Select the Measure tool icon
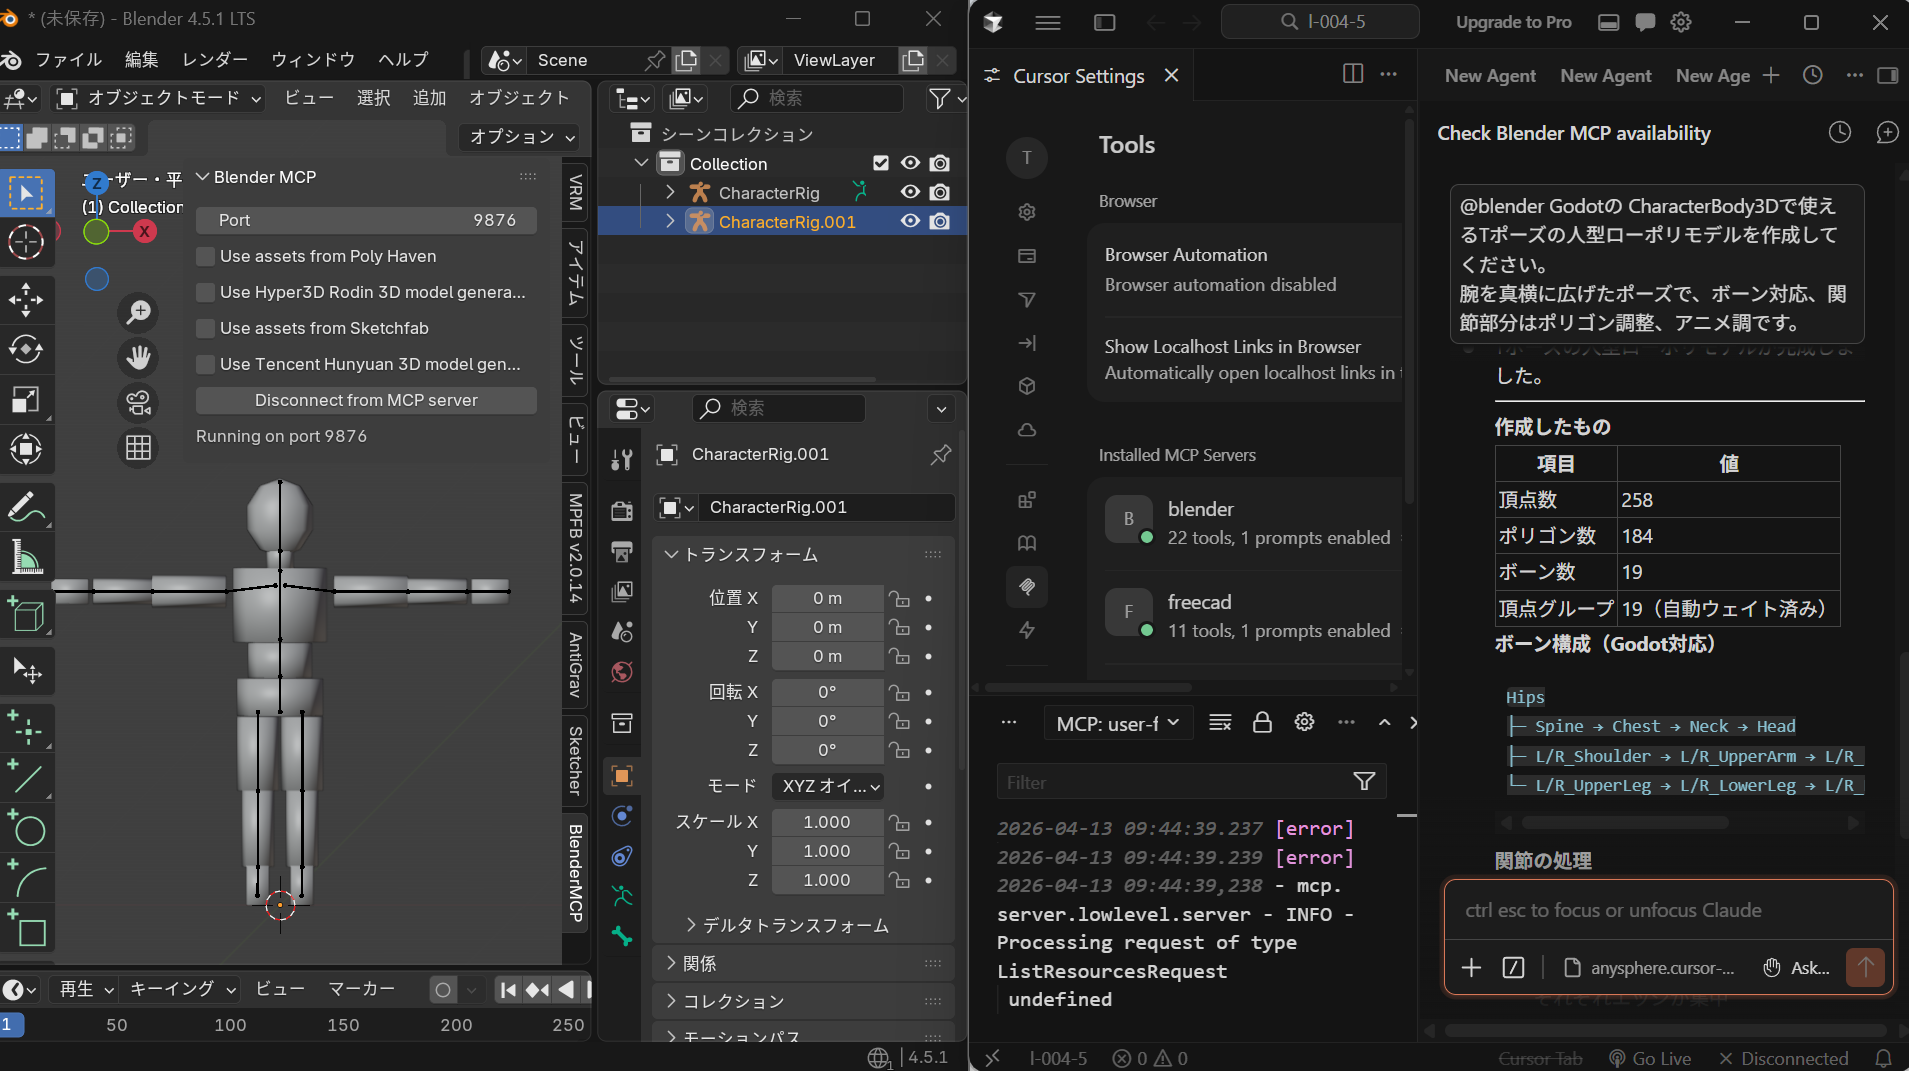 tap(26, 558)
